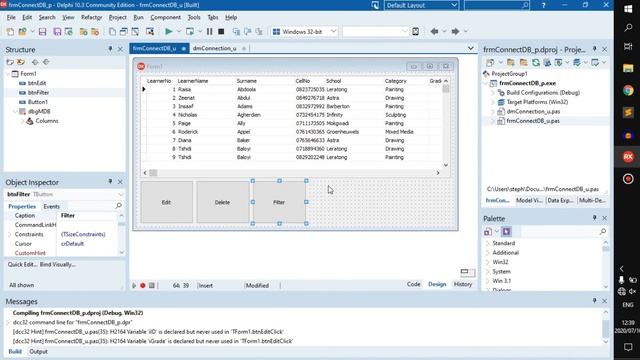Expand Build Configurations (Debug) node
This screenshot has height=360, width=640.
click(493, 93)
